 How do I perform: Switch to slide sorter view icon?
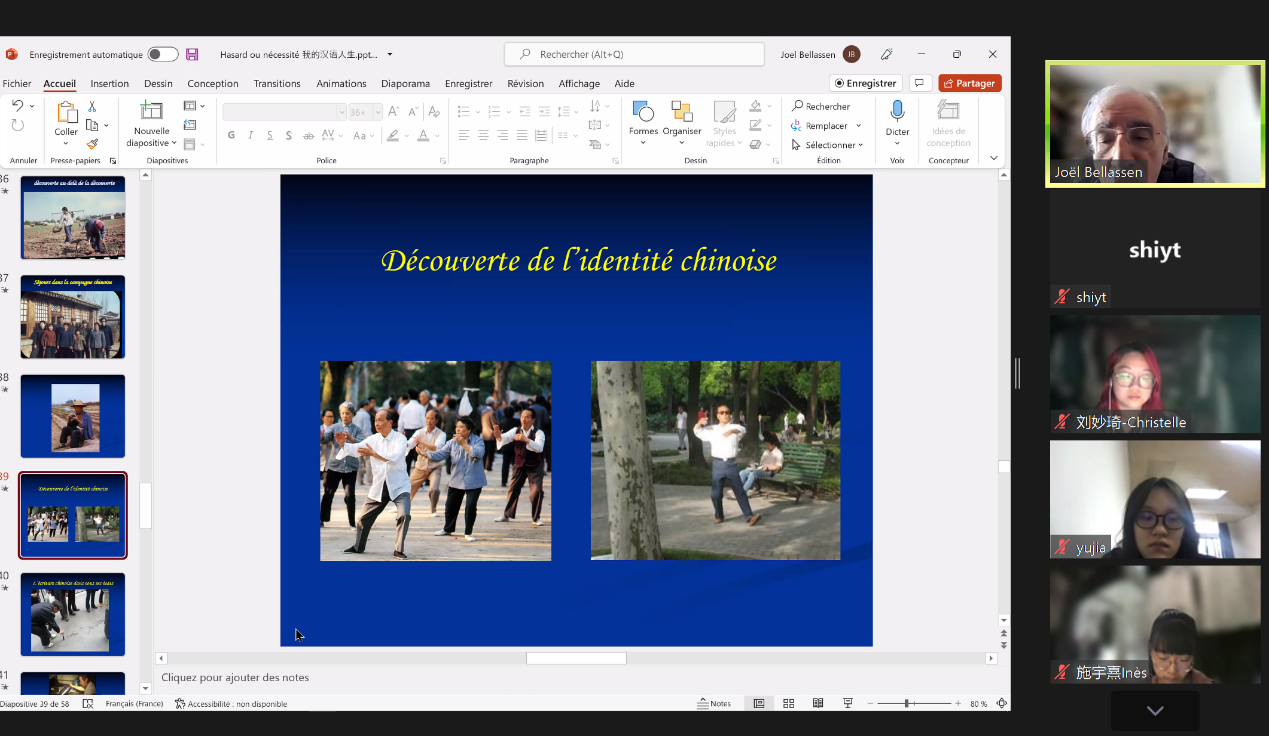click(788, 704)
